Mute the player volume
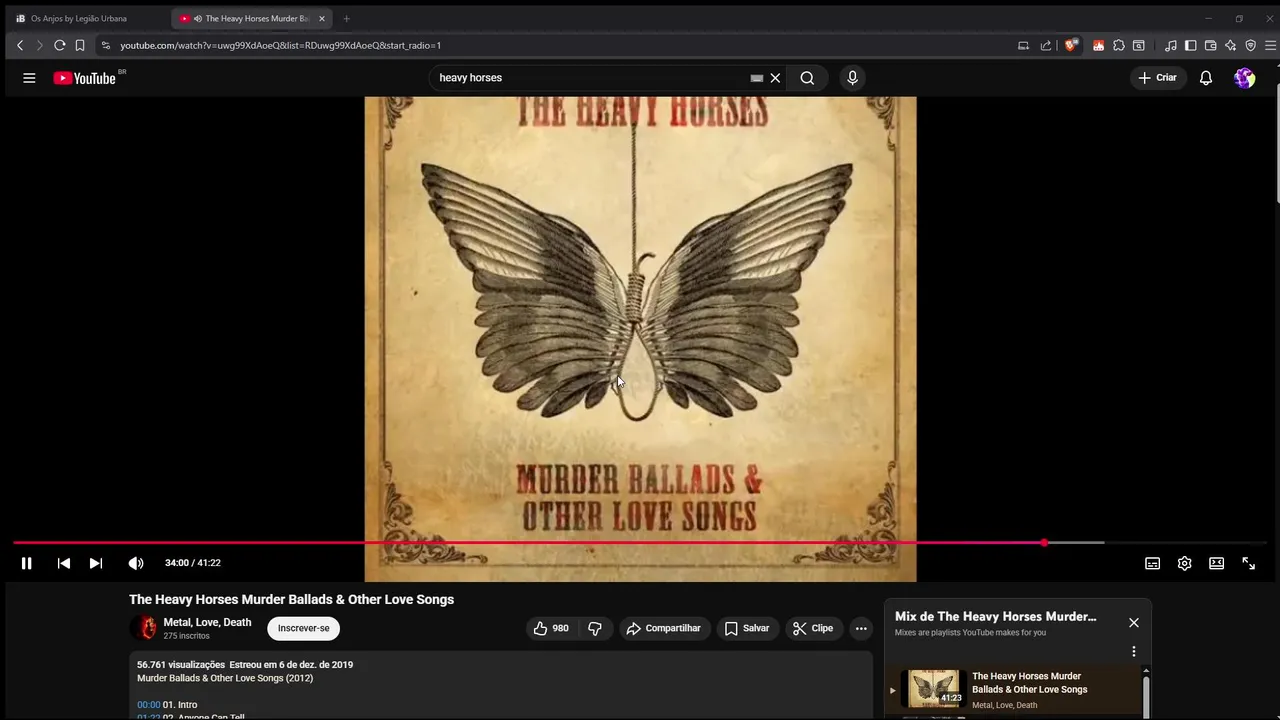This screenshot has height=720, width=1280. pos(136,563)
